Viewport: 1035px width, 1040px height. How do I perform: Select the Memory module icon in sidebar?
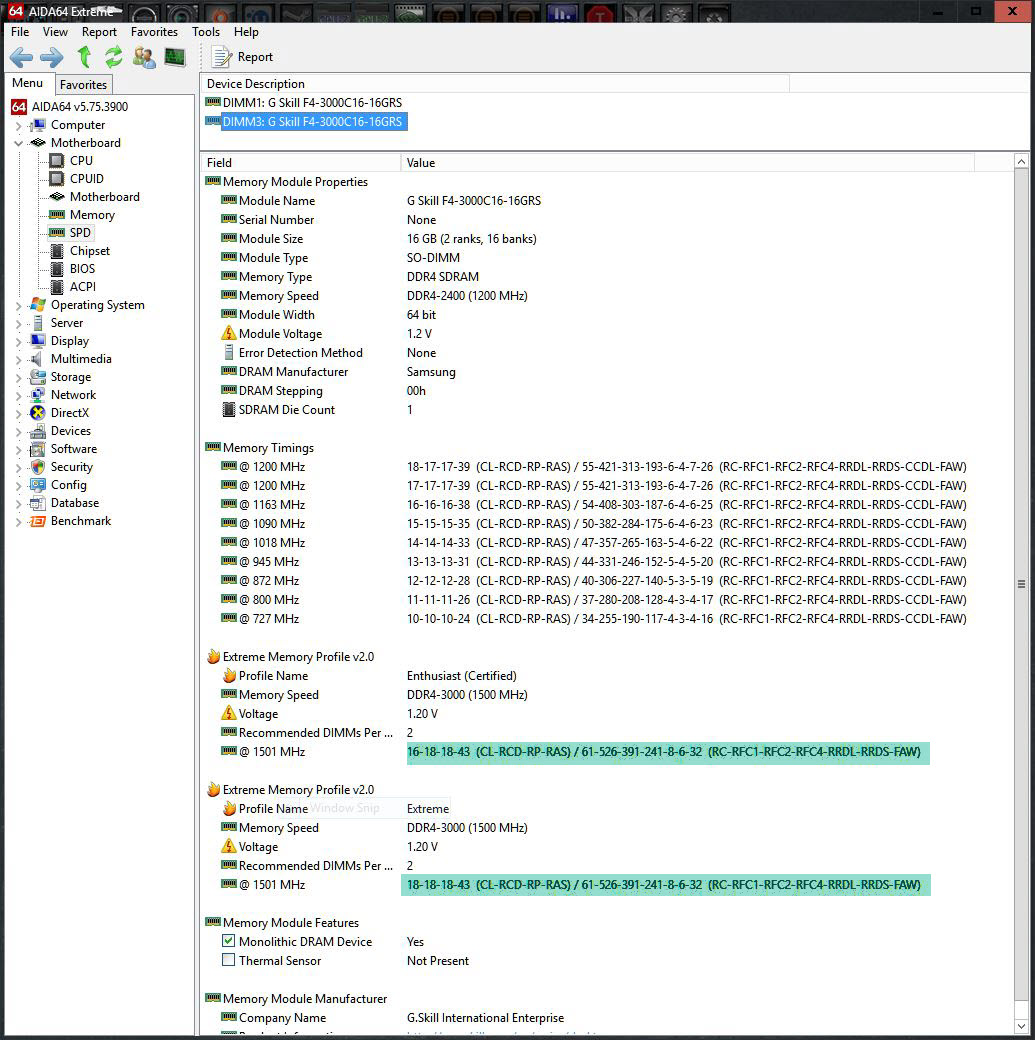pos(57,214)
